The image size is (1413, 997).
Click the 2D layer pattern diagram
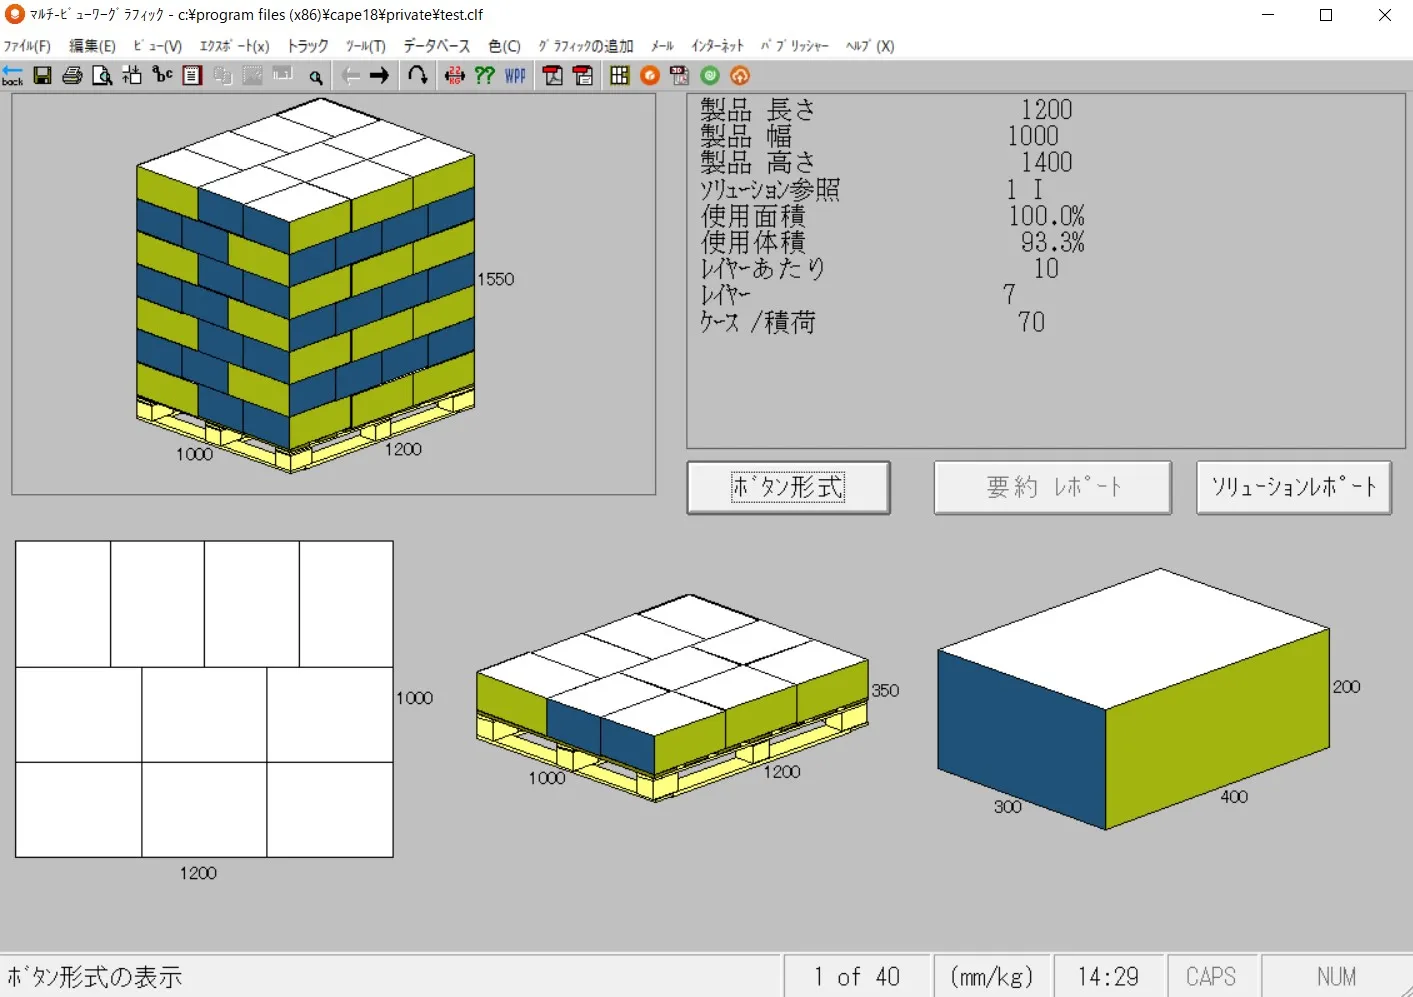(x=204, y=699)
